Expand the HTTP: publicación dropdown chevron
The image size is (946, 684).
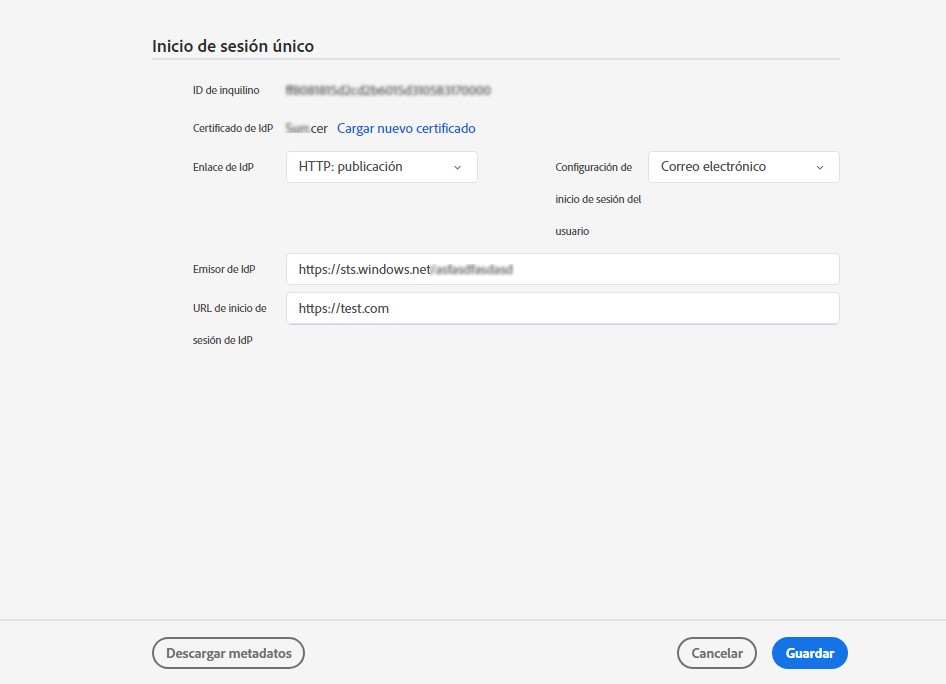(x=459, y=167)
